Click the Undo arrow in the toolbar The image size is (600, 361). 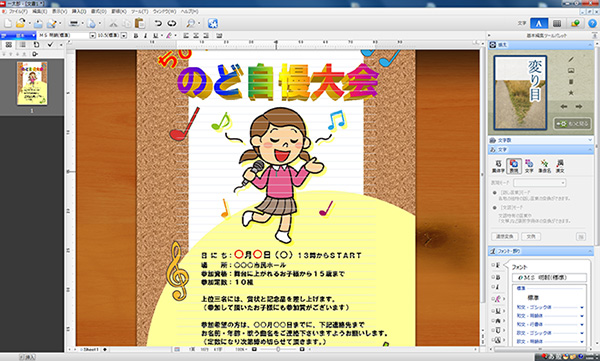158,23
